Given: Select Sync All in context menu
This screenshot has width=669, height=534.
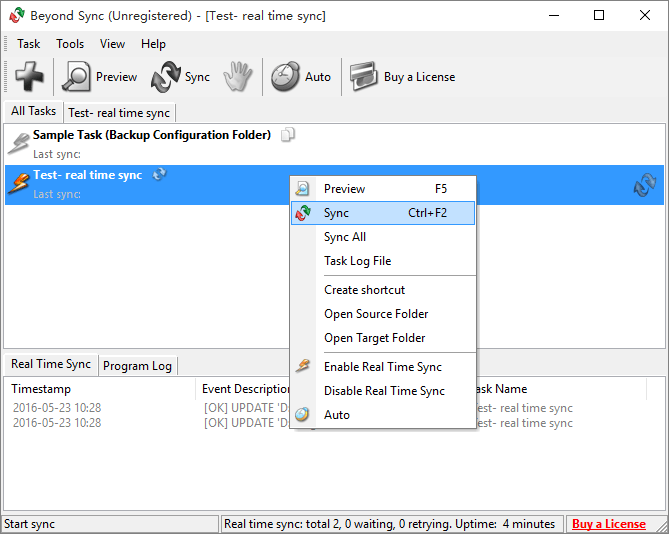Looking at the screenshot, I should pos(345,237).
